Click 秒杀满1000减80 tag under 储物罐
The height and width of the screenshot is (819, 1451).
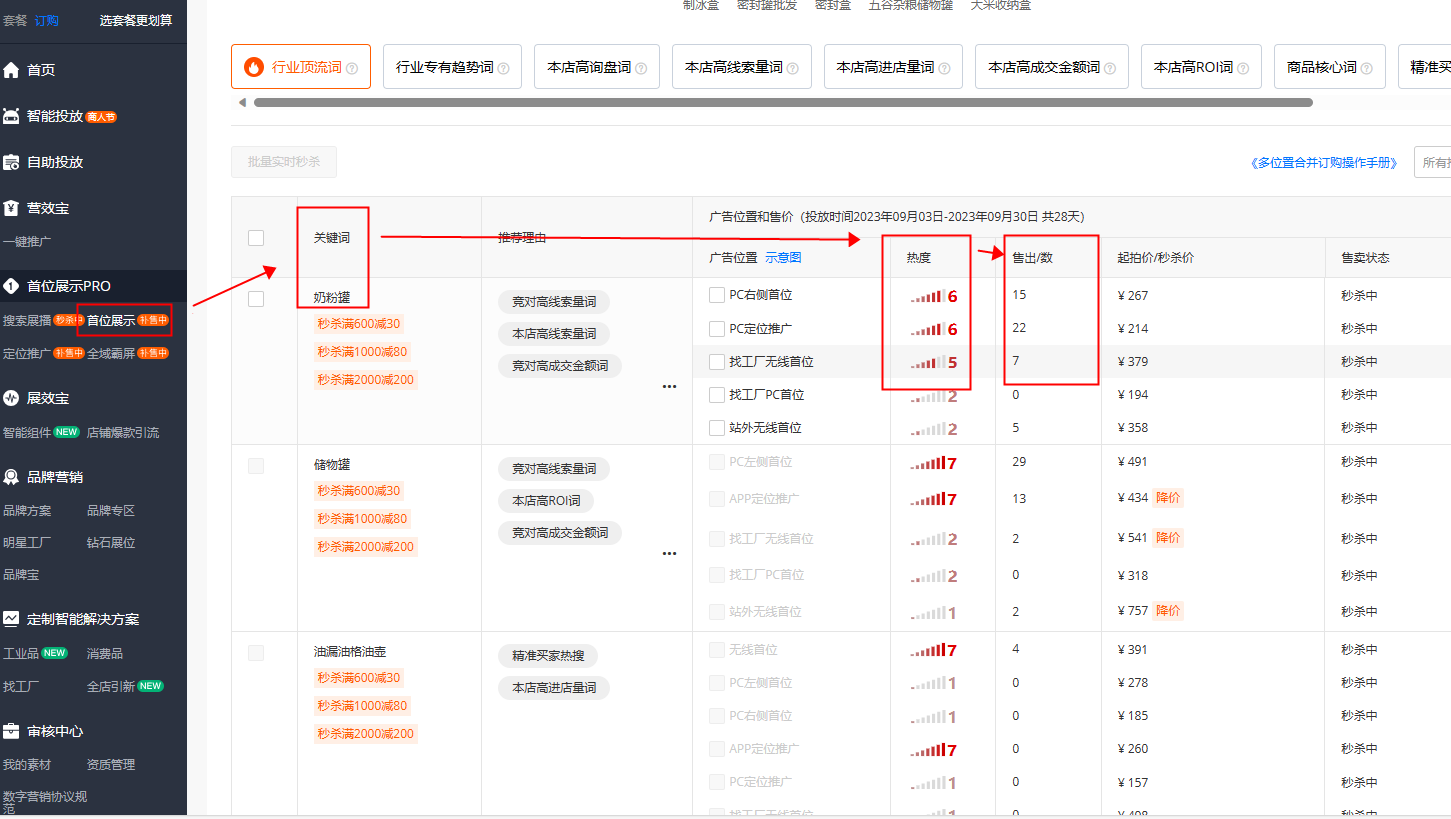click(362, 519)
